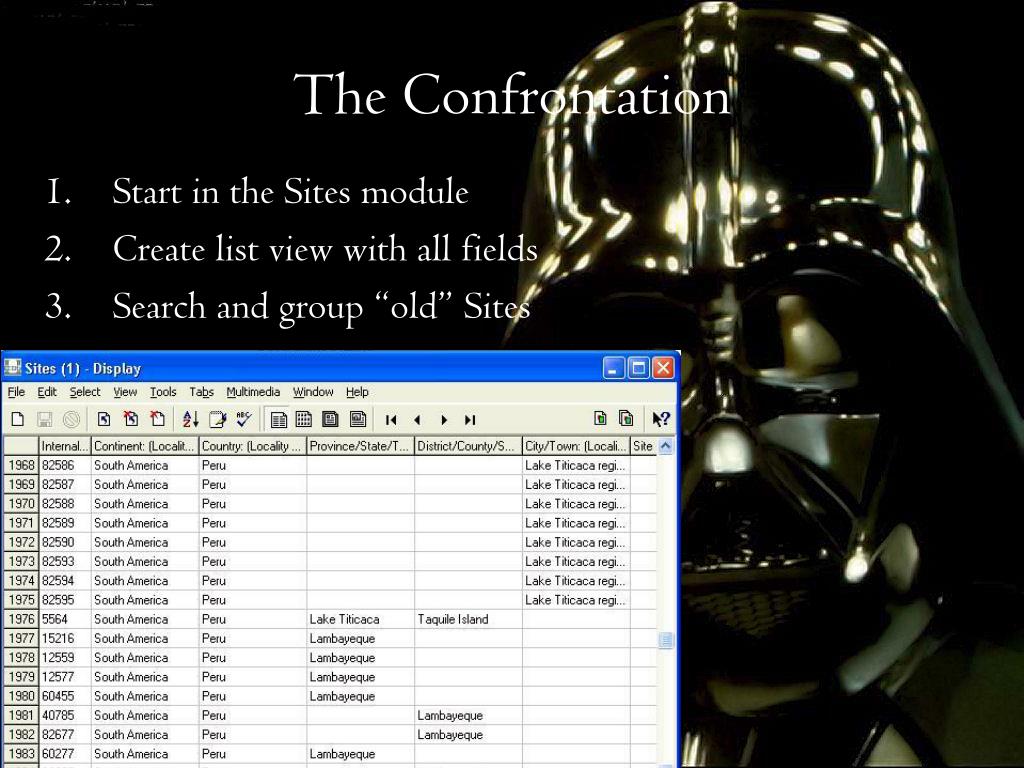The height and width of the screenshot is (768, 1024).
Task: Click the Lake Titicaca province cell
Action: (x=360, y=619)
